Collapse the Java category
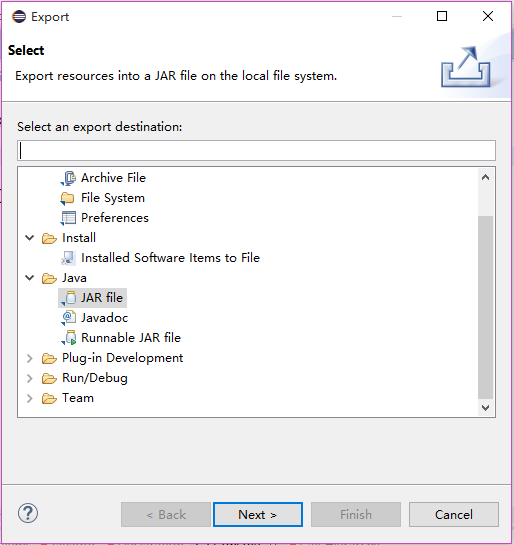 coord(30,278)
